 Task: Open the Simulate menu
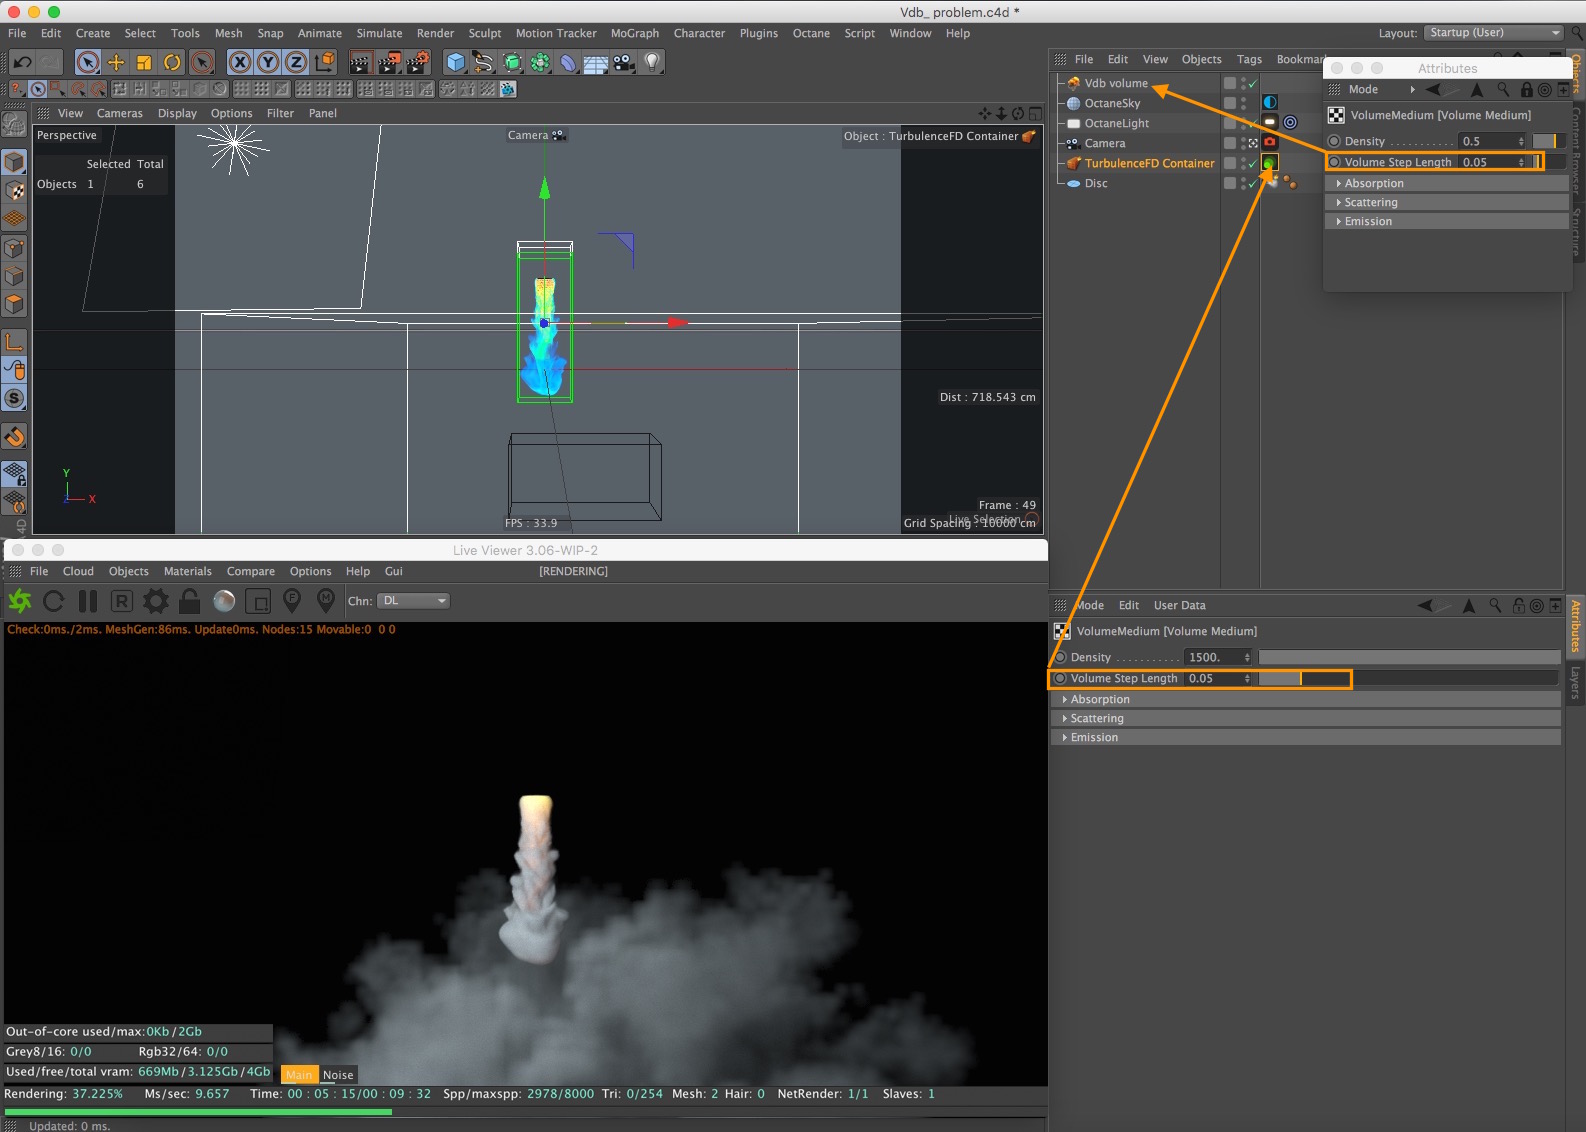tap(379, 33)
